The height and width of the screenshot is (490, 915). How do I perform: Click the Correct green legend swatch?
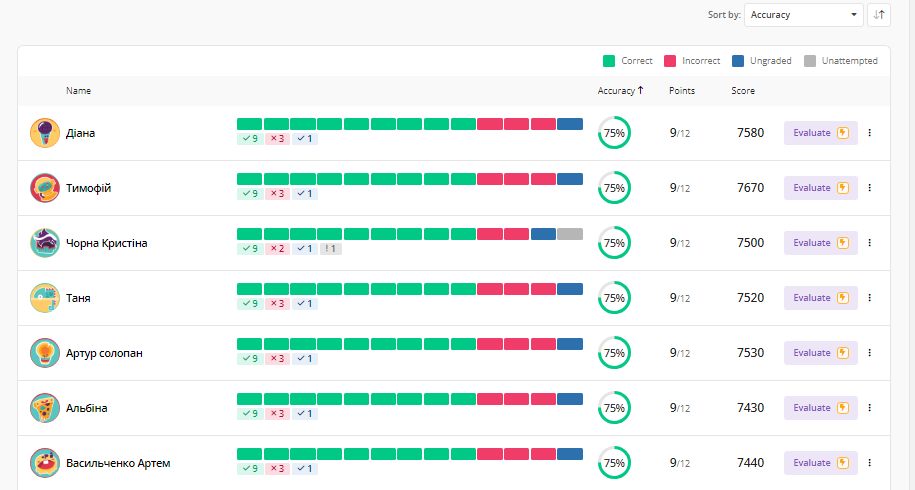coord(609,61)
